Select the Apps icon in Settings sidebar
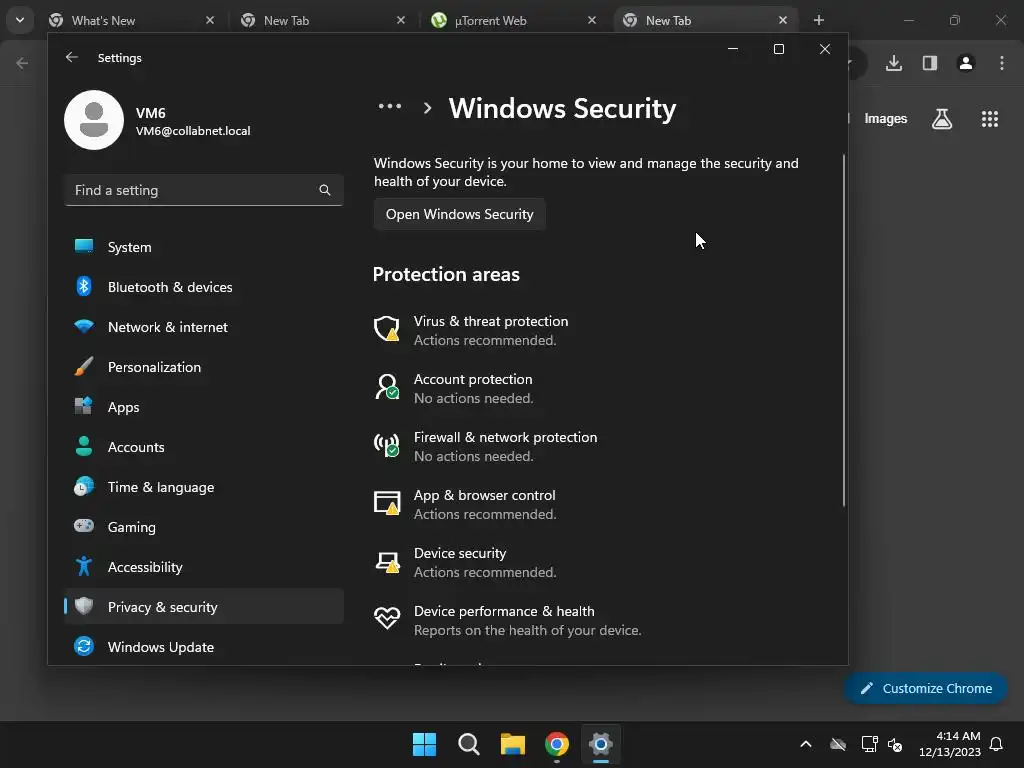The height and width of the screenshot is (768, 1024). pyautogui.click(x=84, y=406)
